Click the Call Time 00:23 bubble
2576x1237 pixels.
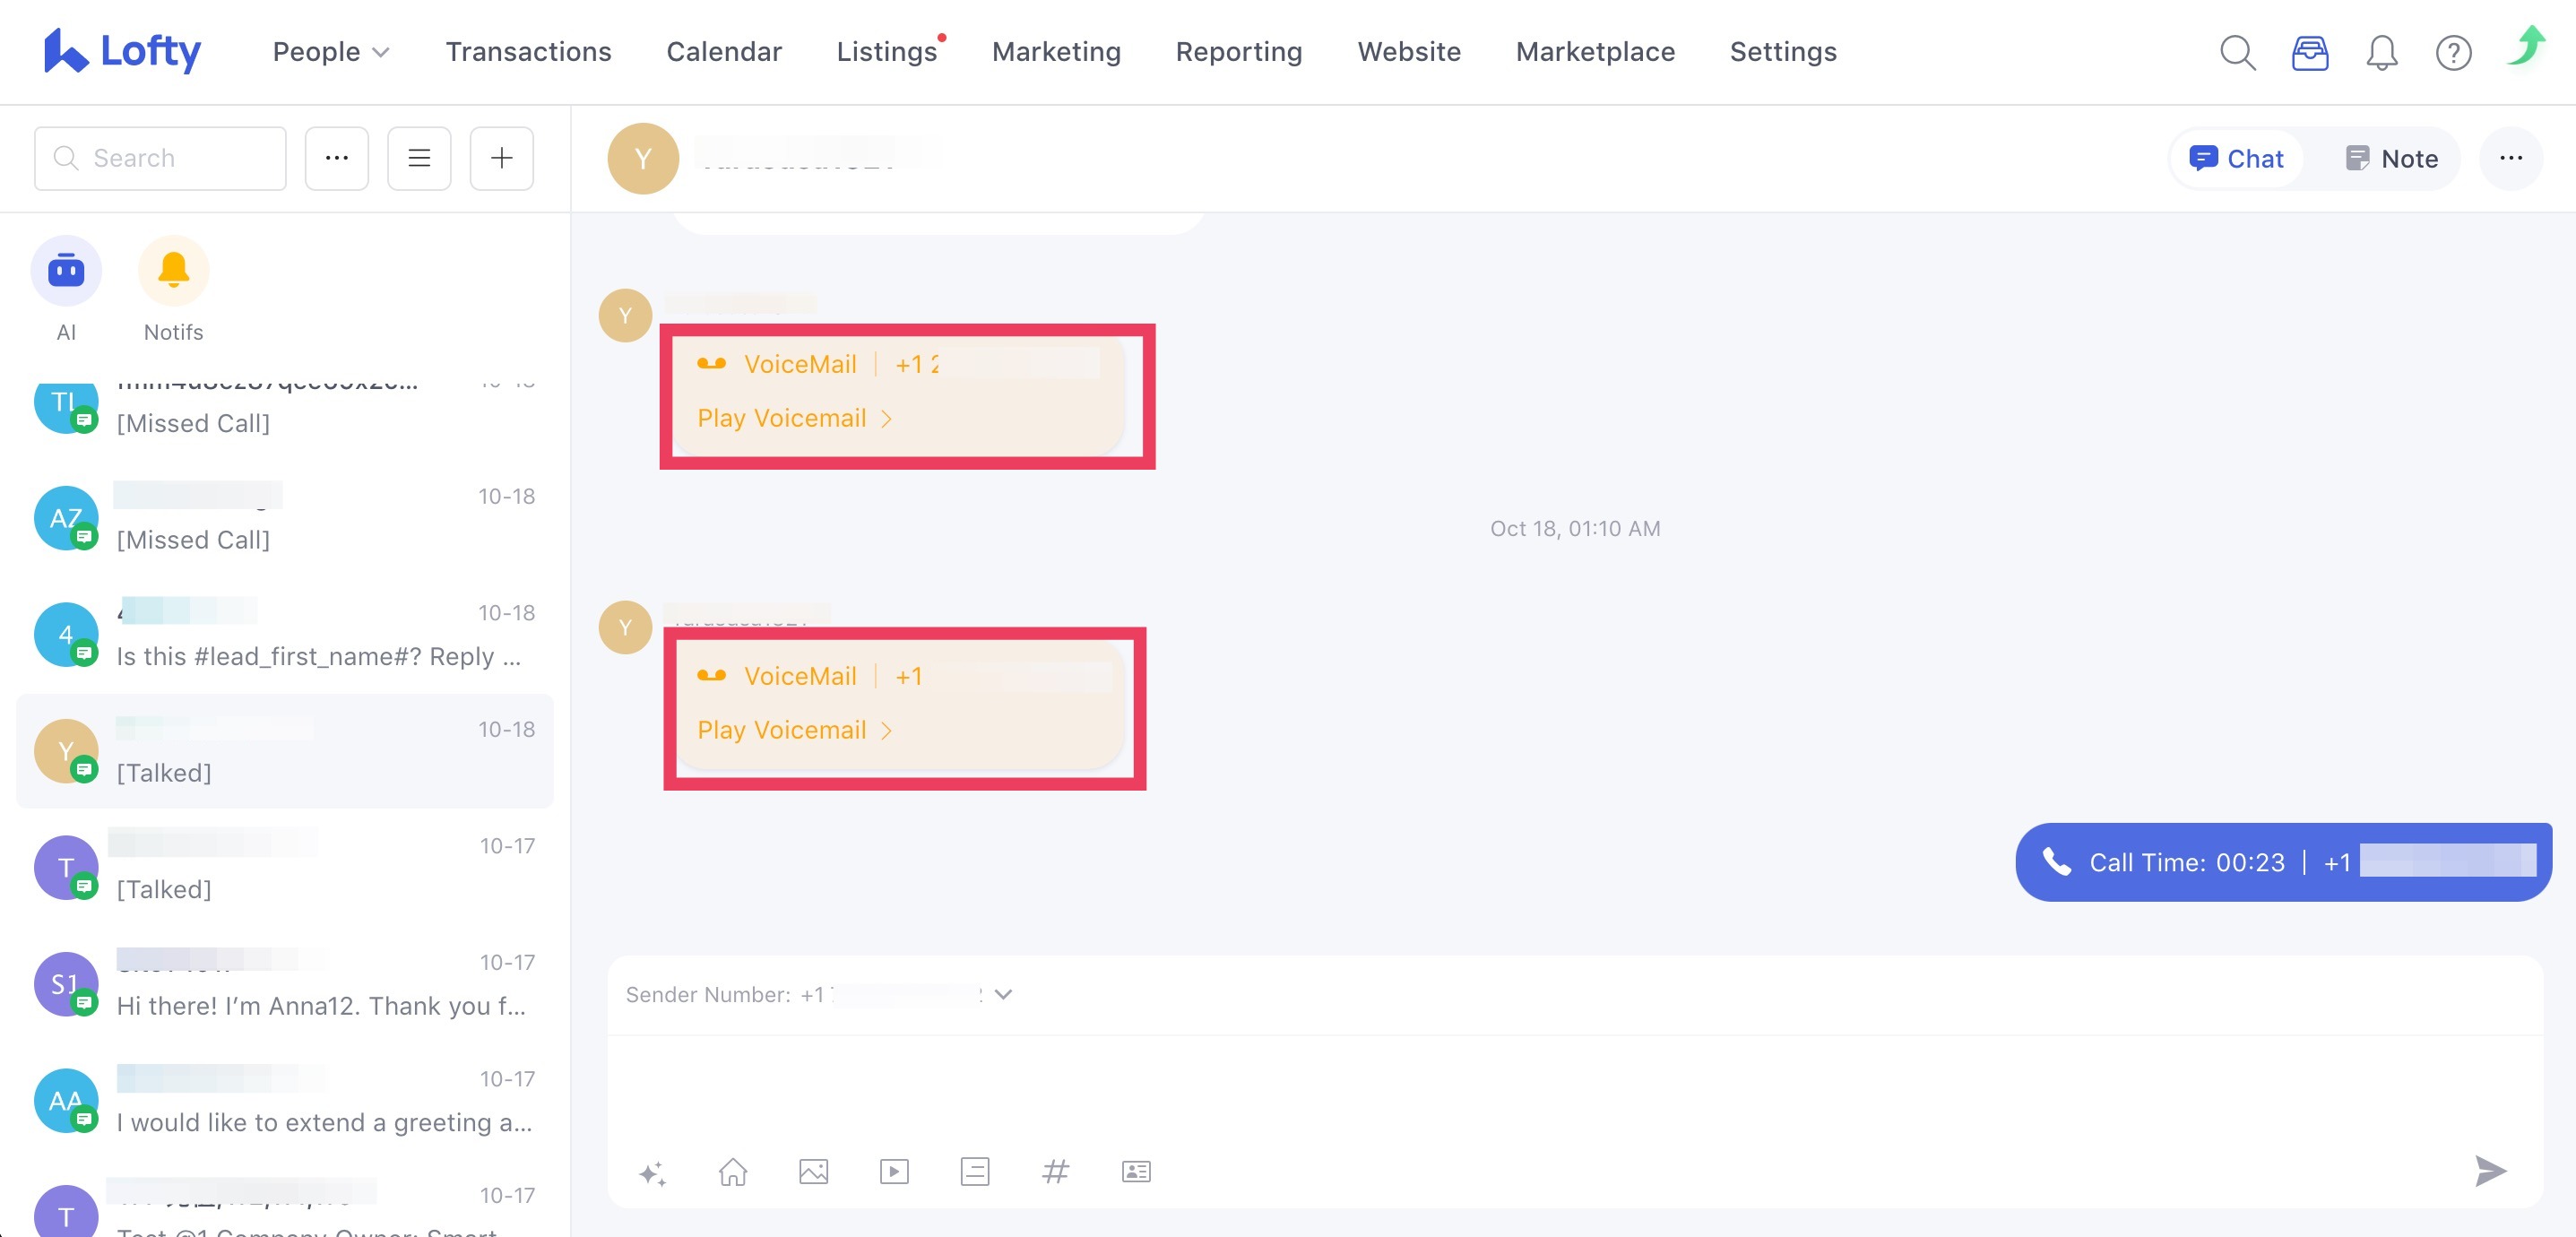[x=2283, y=862]
